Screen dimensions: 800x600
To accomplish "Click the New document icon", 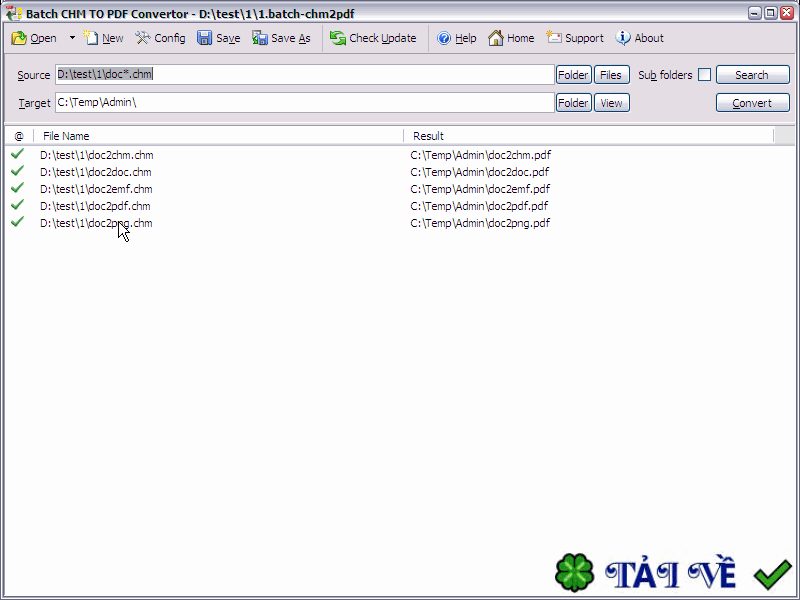I will tap(91, 38).
